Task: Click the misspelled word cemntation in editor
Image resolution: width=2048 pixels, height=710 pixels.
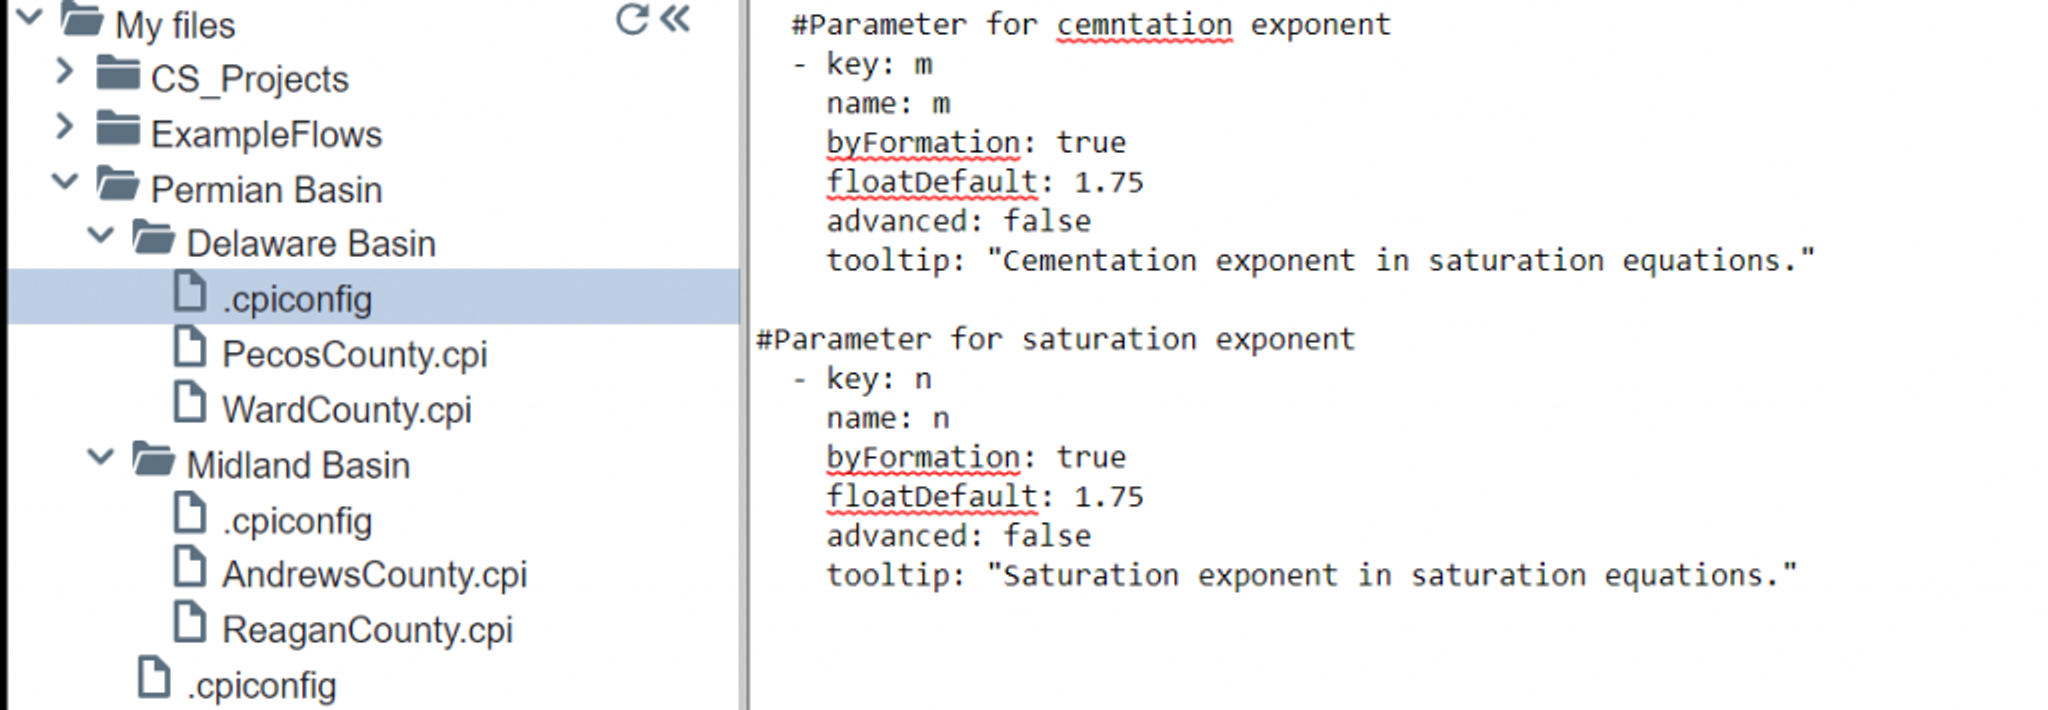Action: (x=1144, y=25)
